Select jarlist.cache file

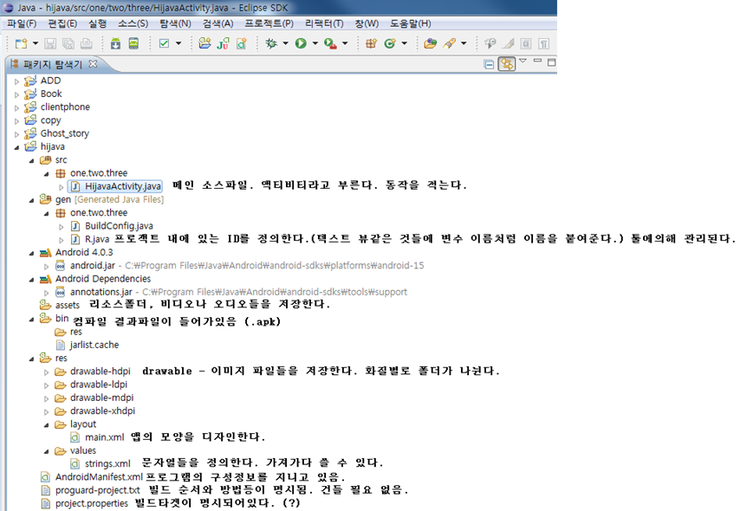[87, 345]
